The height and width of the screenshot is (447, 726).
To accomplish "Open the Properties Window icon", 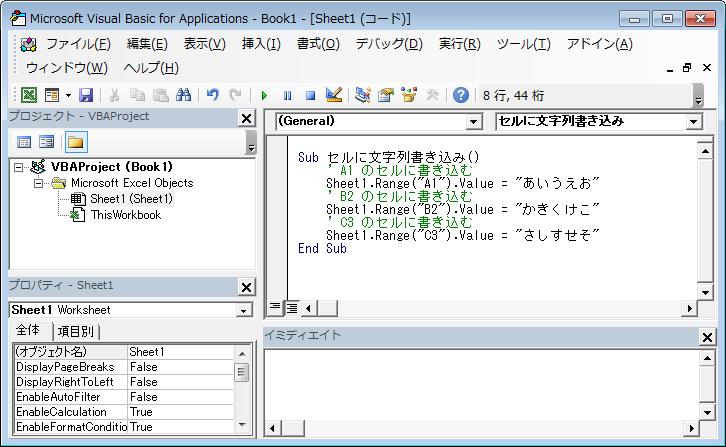I will coord(386,95).
